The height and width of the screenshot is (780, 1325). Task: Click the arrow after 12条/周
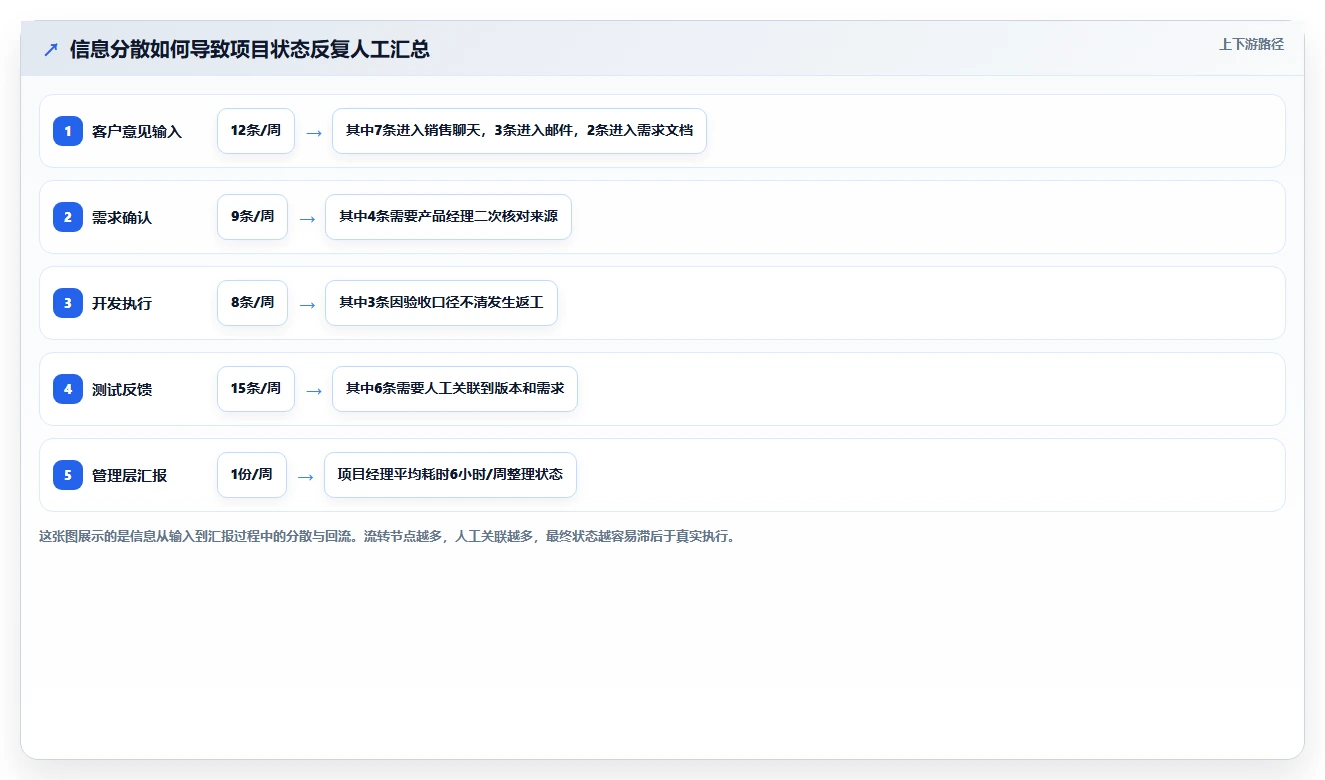click(x=314, y=132)
